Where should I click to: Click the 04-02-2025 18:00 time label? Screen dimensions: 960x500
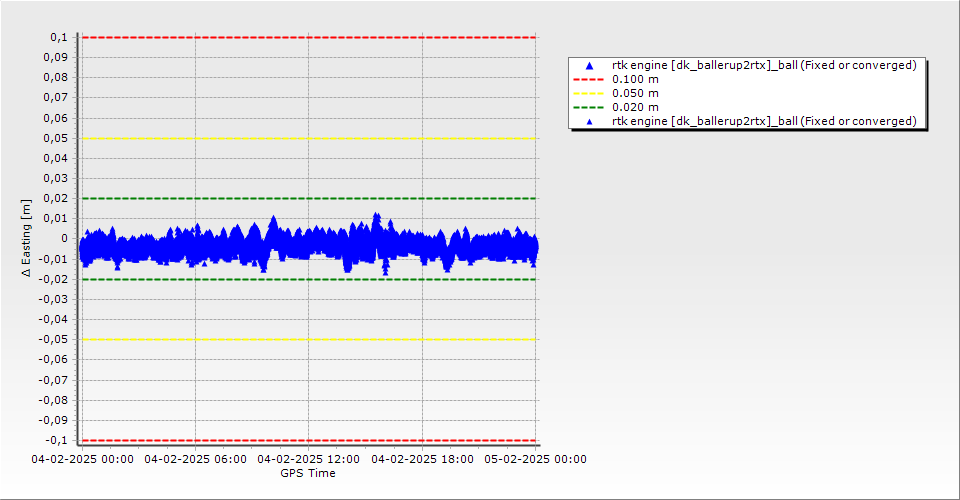pos(422,459)
